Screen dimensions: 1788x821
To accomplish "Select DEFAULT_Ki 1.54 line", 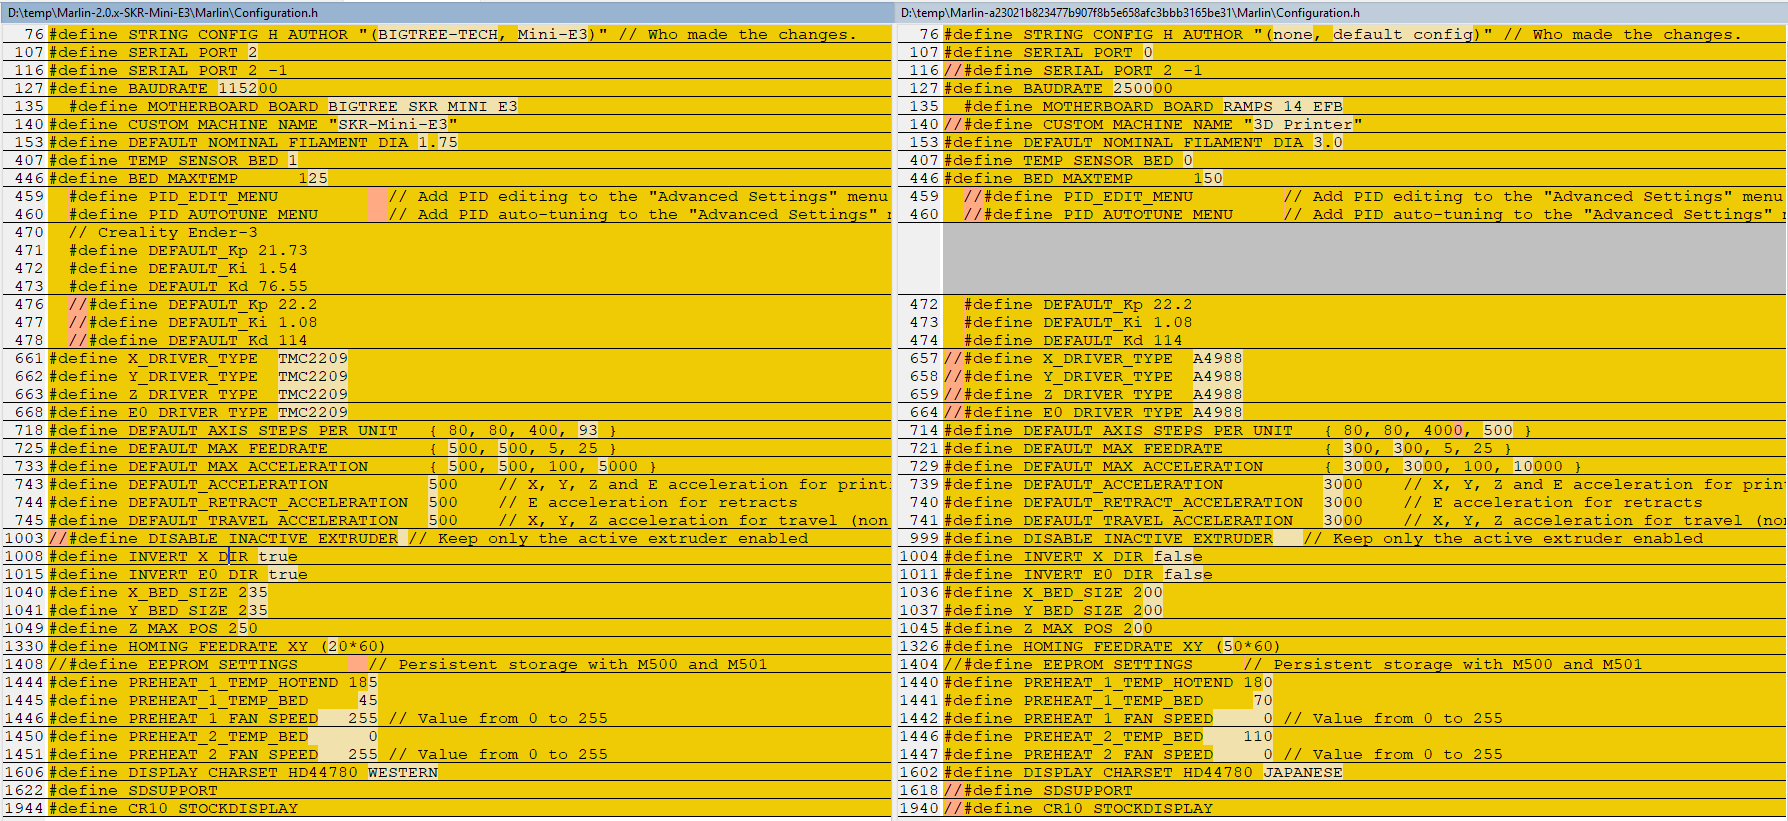I will pyautogui.click(x=446, y=269).
